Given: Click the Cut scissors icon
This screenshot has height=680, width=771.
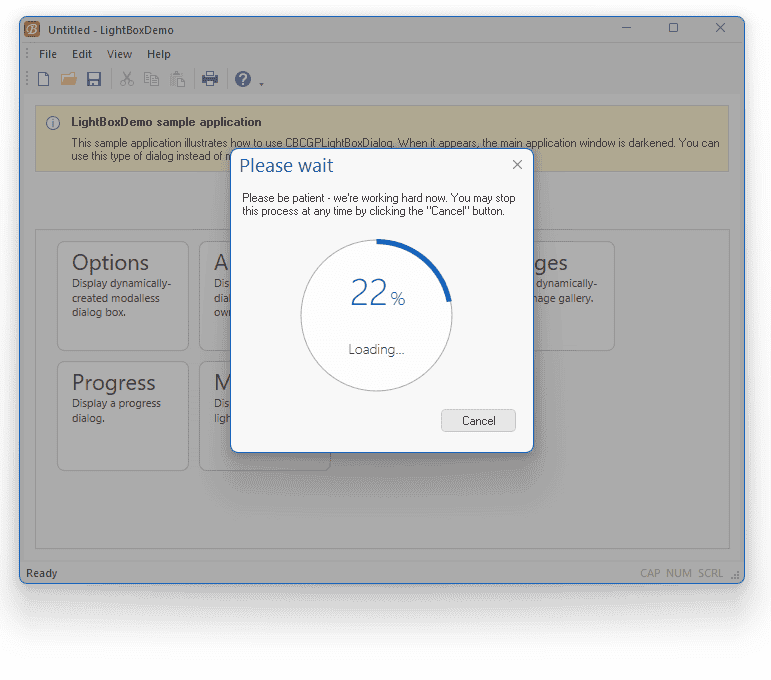Looking at the screenshot, I should coord(127,79).
